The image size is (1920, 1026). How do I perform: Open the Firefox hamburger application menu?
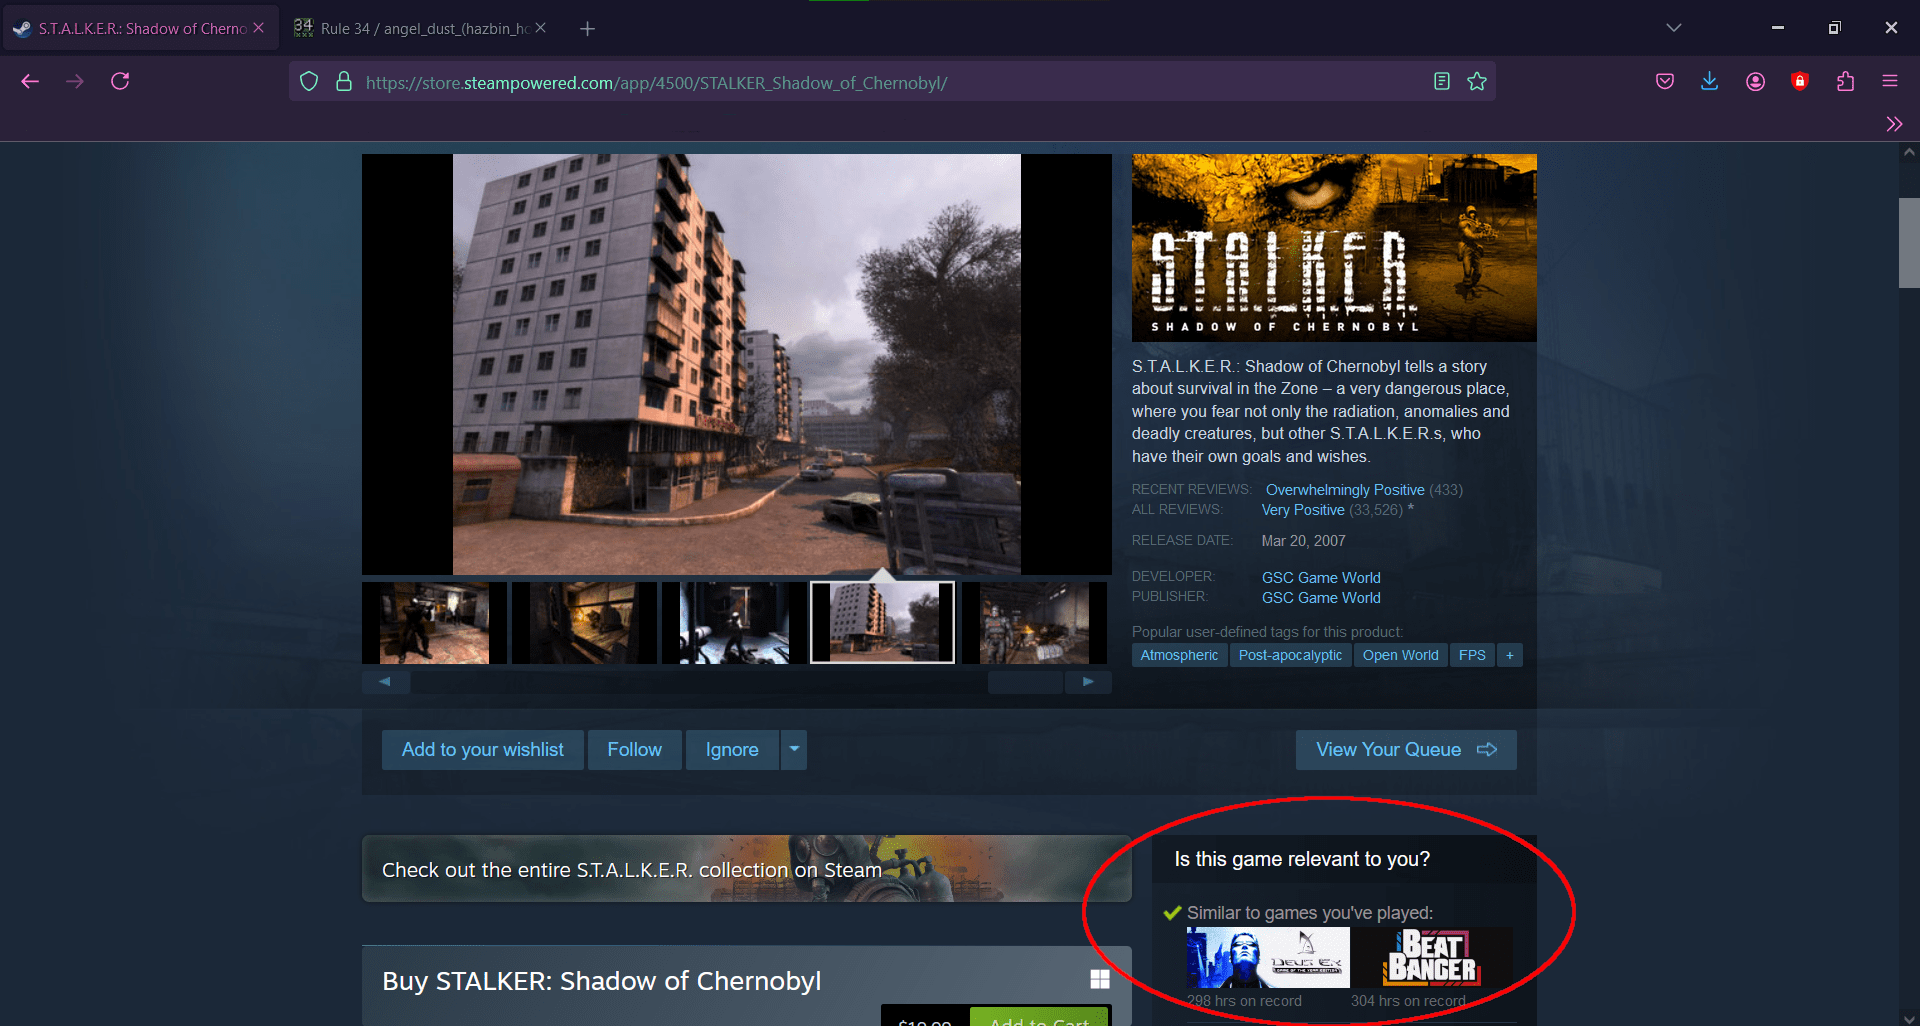click(1890, 82)
